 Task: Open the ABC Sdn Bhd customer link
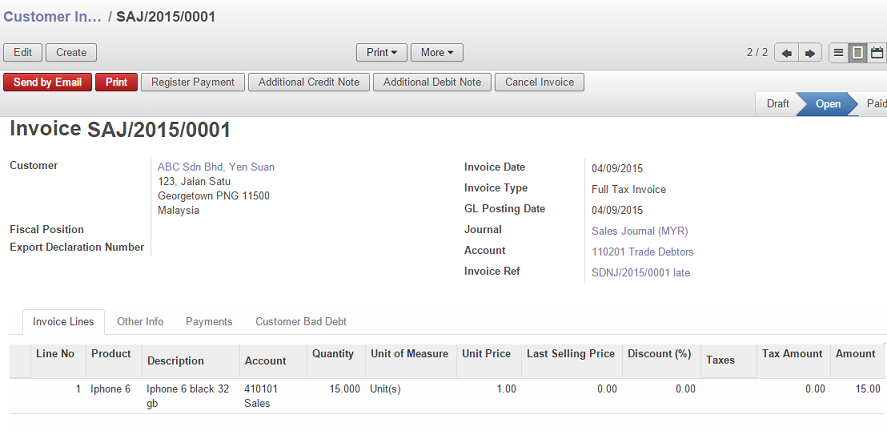point(216,167)
